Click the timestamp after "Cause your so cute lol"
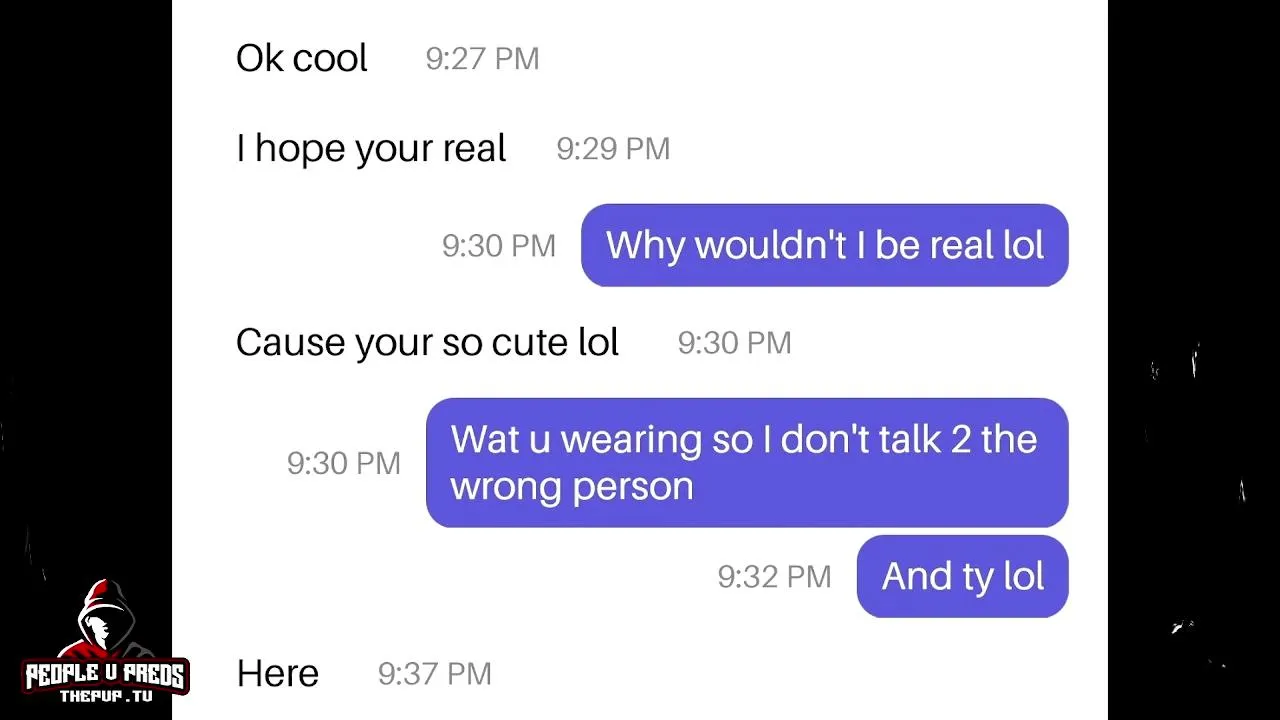Screen dimensions: 1280x720 (734, 343)
